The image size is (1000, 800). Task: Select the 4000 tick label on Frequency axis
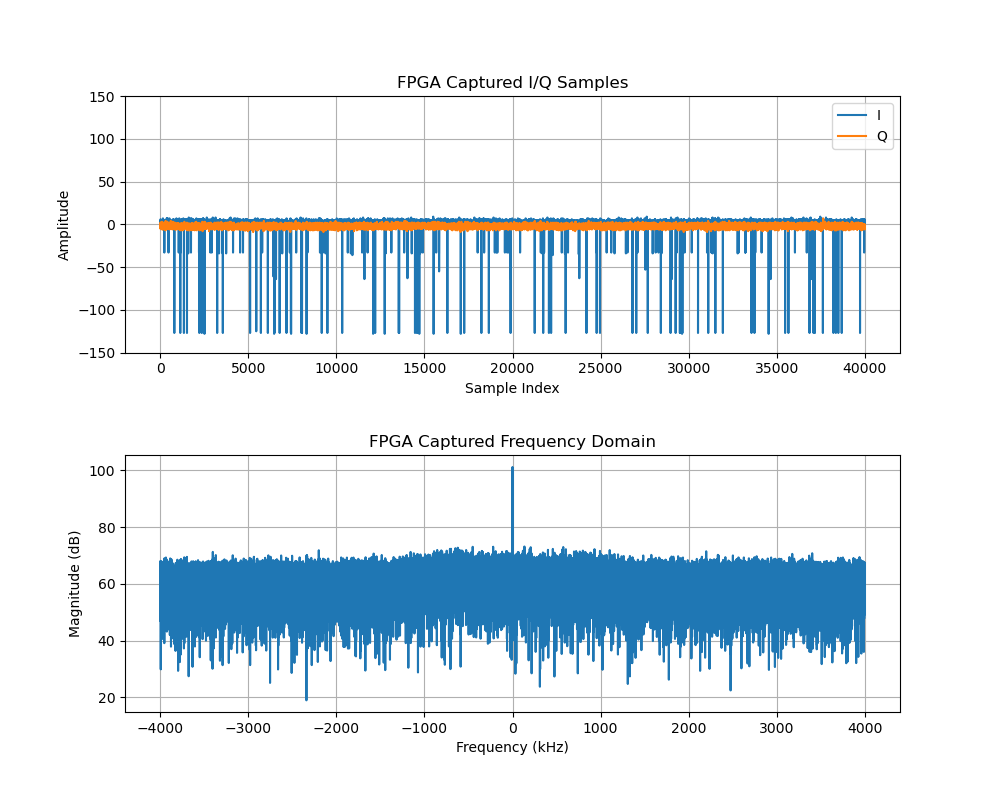[864, 727]
